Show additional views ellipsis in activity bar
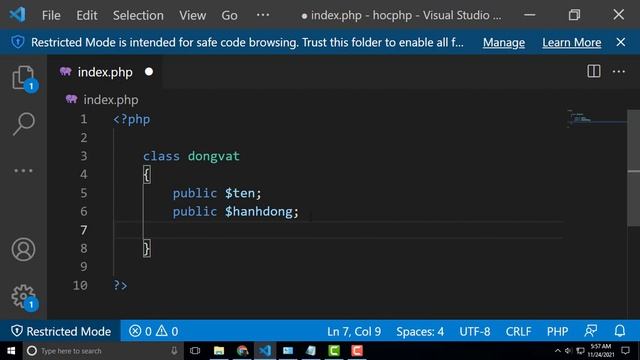This screenshot has height=360, width=640. pyautogui.click(x=23, y=171)
